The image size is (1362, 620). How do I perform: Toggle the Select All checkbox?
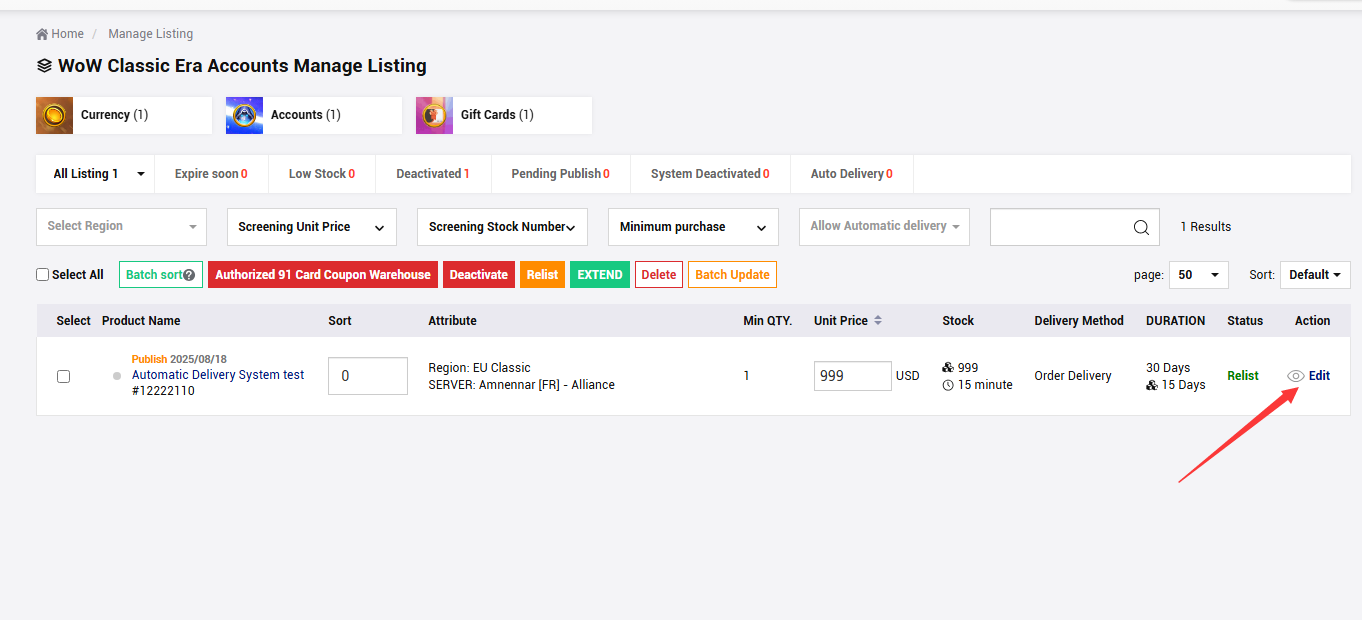(42, 275)
